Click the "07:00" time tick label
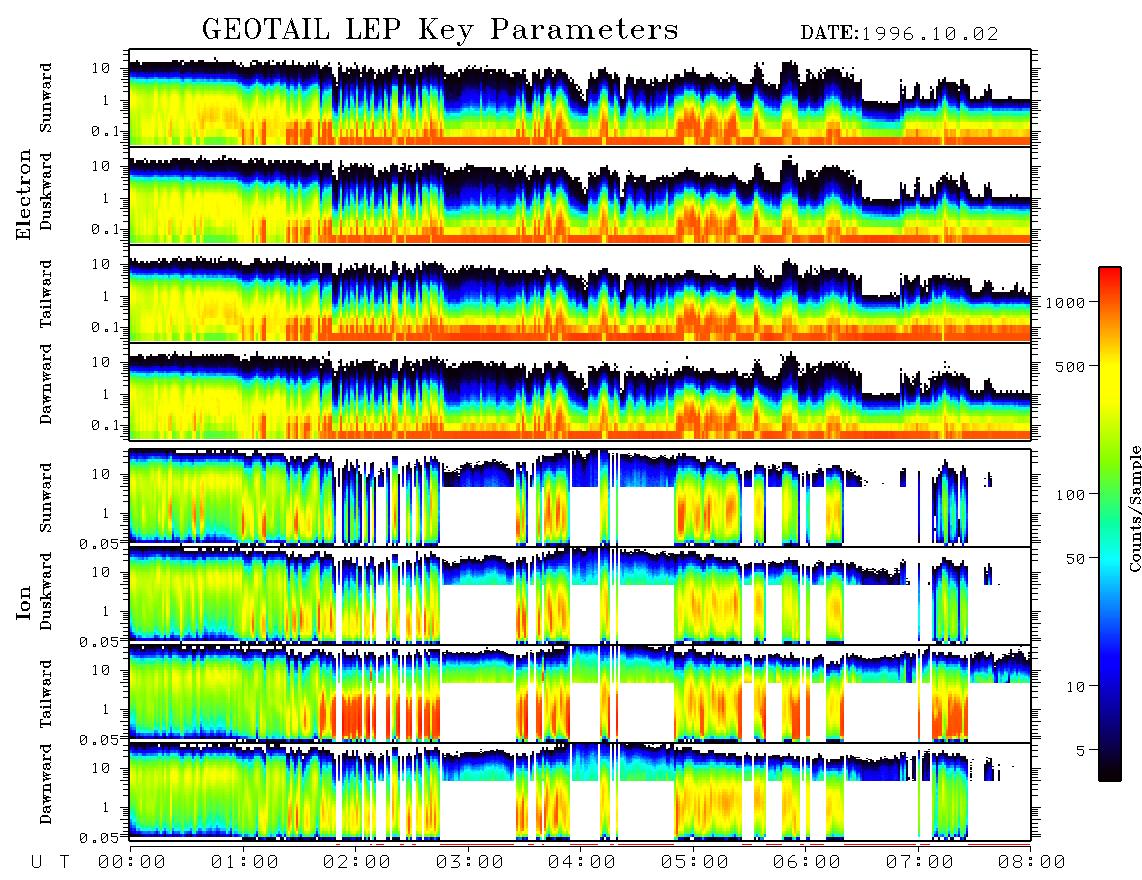1142x880 pixels. [x=920, y=863]
